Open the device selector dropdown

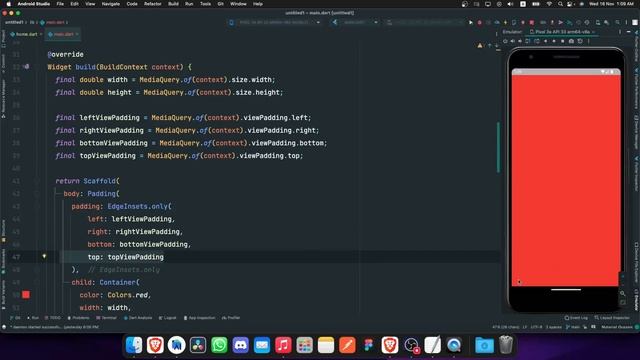[x=276, y=22]
